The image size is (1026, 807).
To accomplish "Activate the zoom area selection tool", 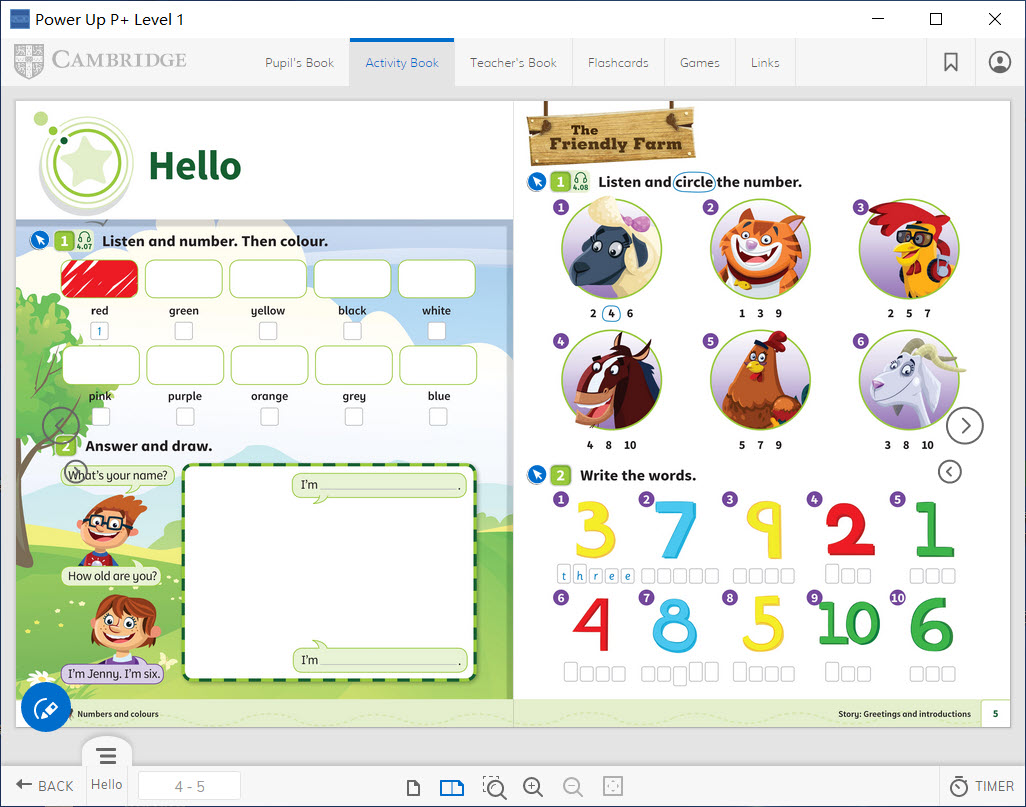I will point(493,787).
